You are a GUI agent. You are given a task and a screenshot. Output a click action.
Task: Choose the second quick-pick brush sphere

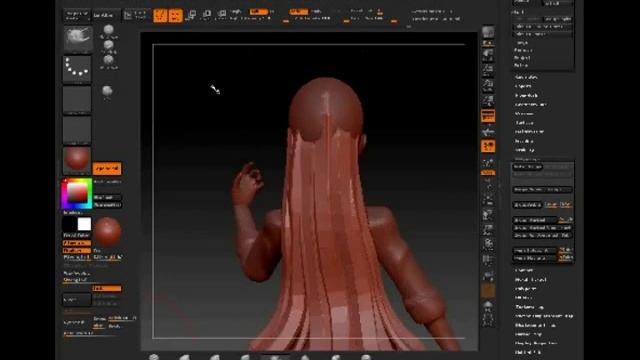[109, 45]
